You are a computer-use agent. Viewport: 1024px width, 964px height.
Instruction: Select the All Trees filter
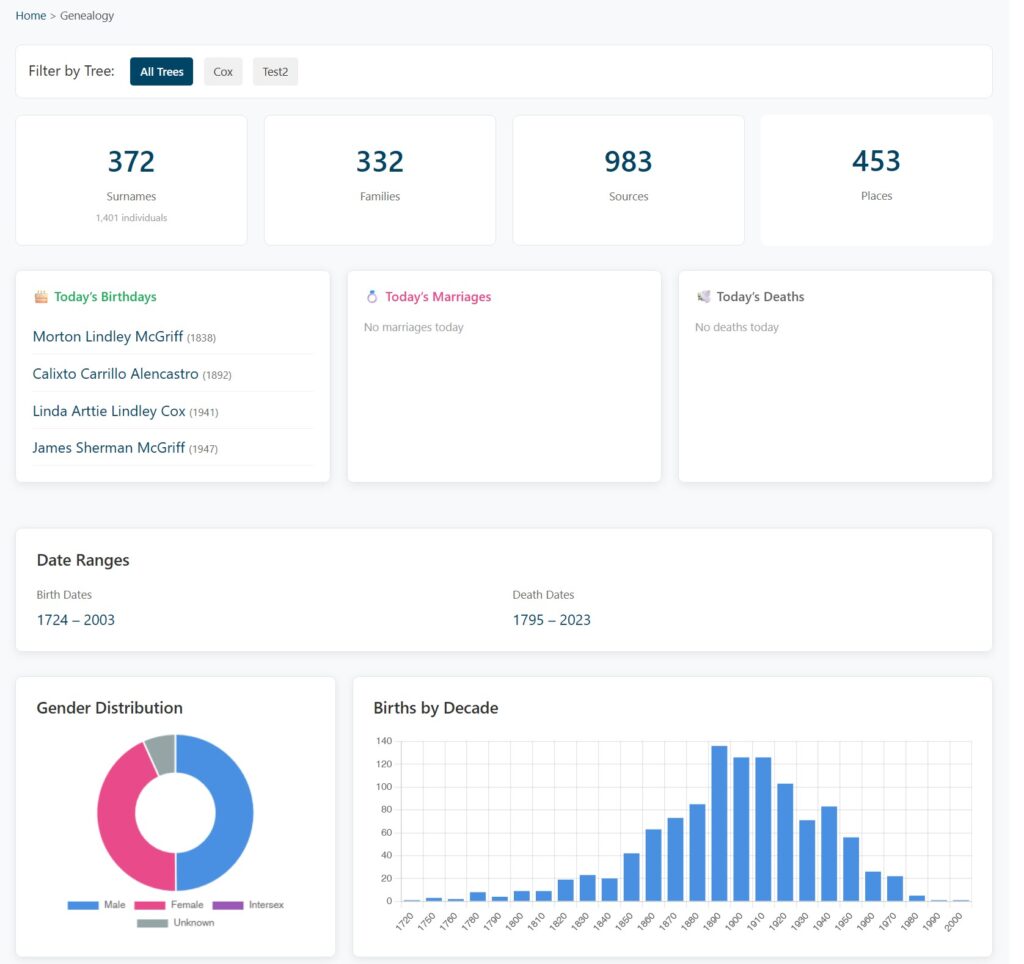(x=161, y=72)
